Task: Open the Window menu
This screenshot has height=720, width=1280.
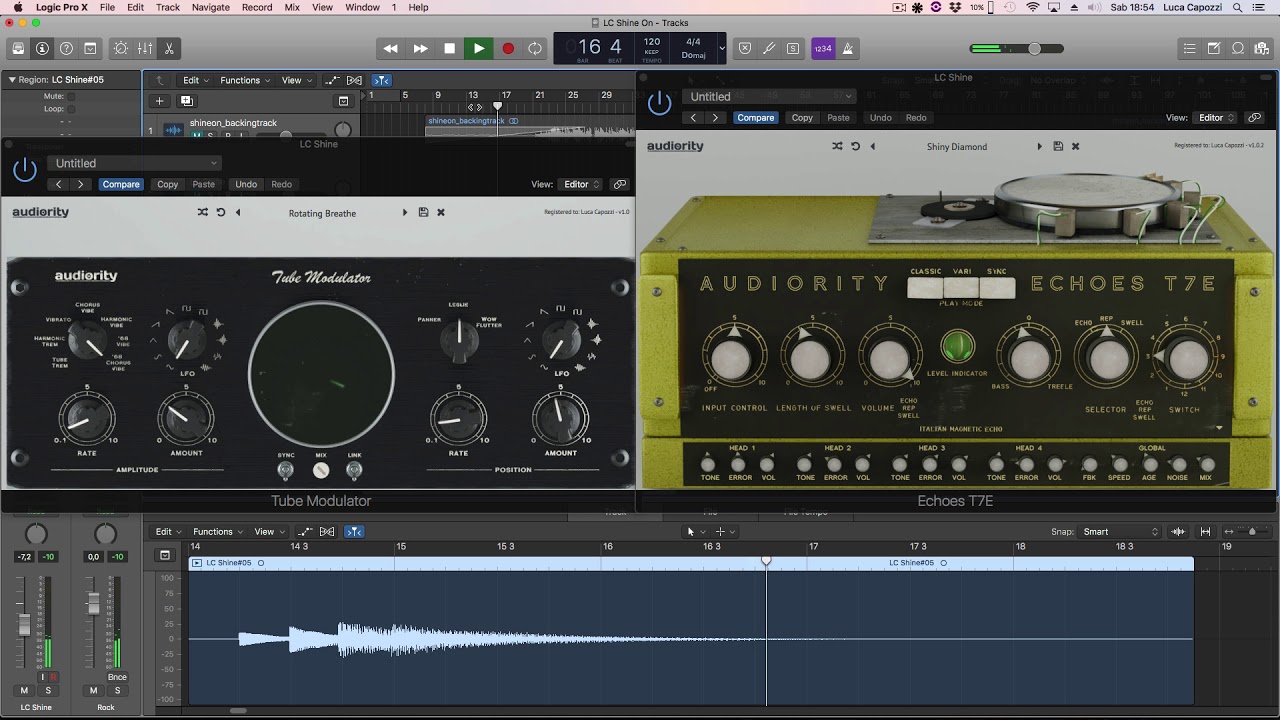Action: pos(362,7)
